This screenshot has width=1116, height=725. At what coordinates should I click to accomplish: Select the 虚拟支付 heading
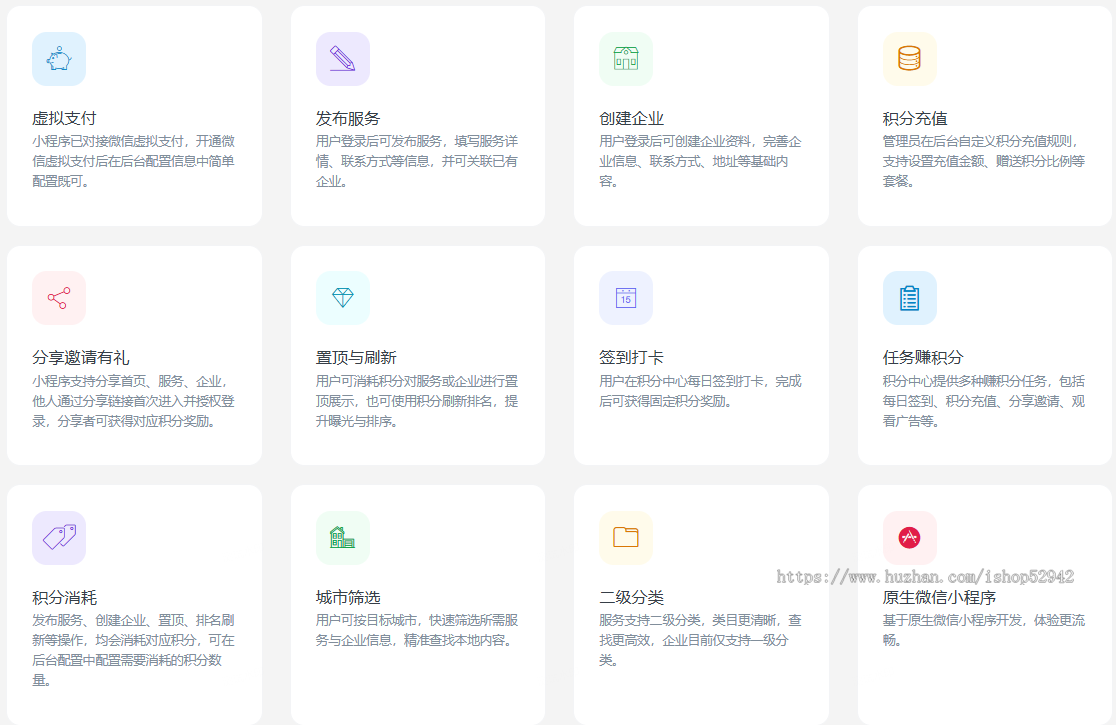click(x=64, y=118)
